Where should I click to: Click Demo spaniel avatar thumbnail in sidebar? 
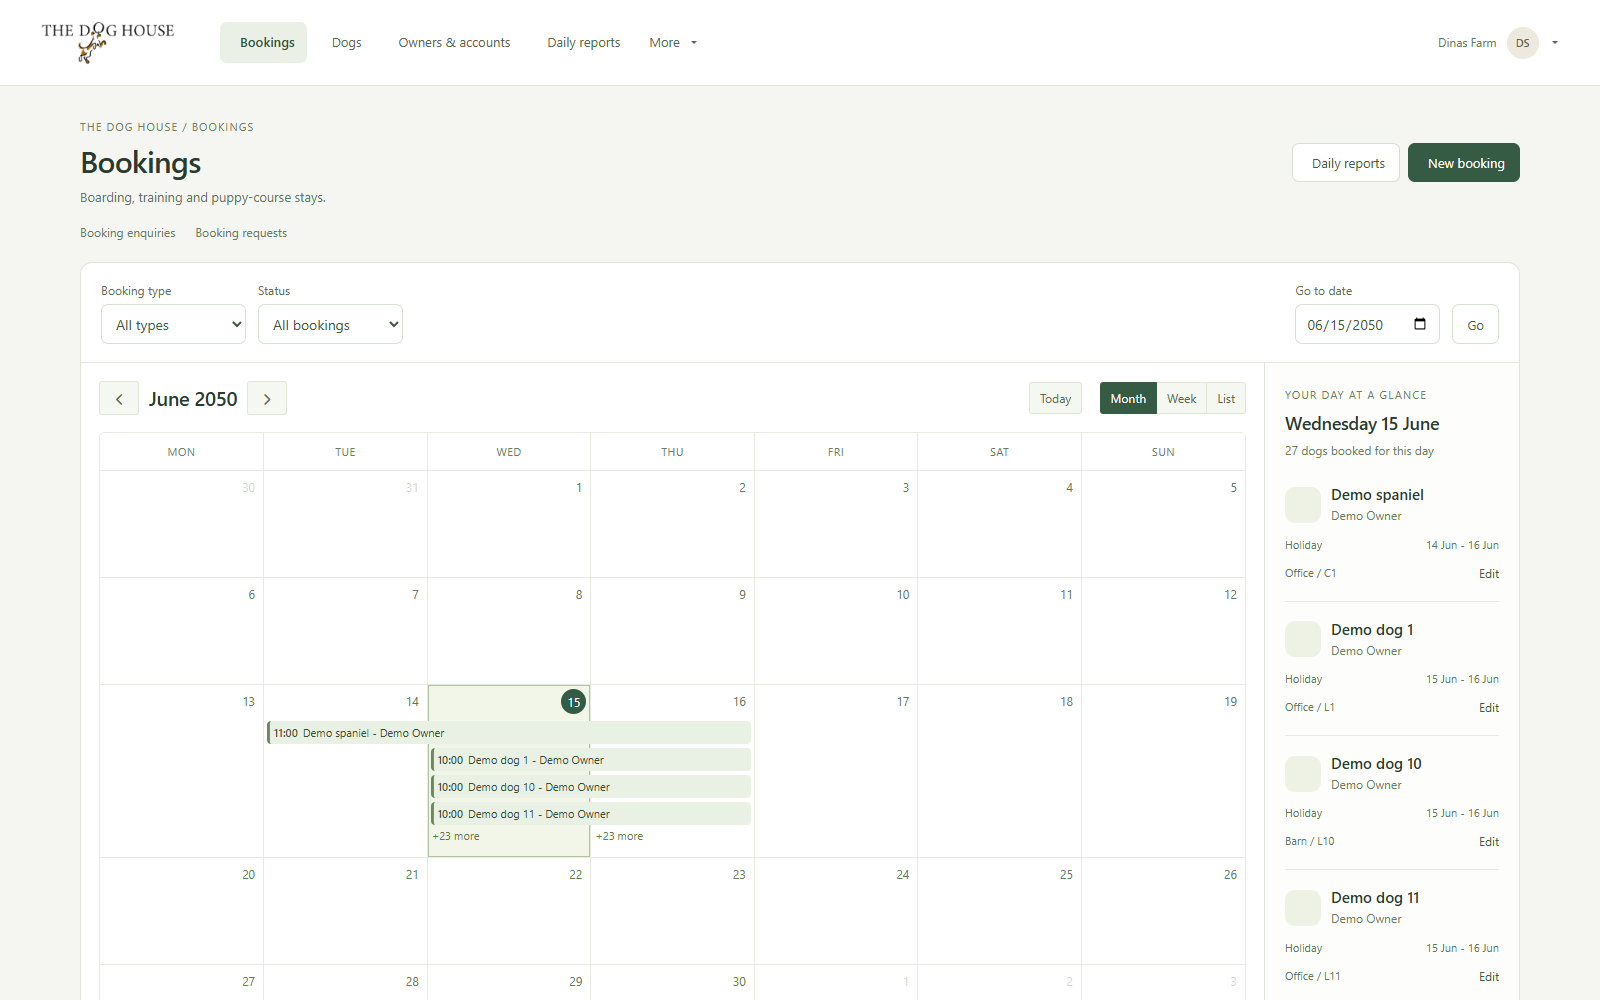pyautogui.click(x=1303, y=505)
